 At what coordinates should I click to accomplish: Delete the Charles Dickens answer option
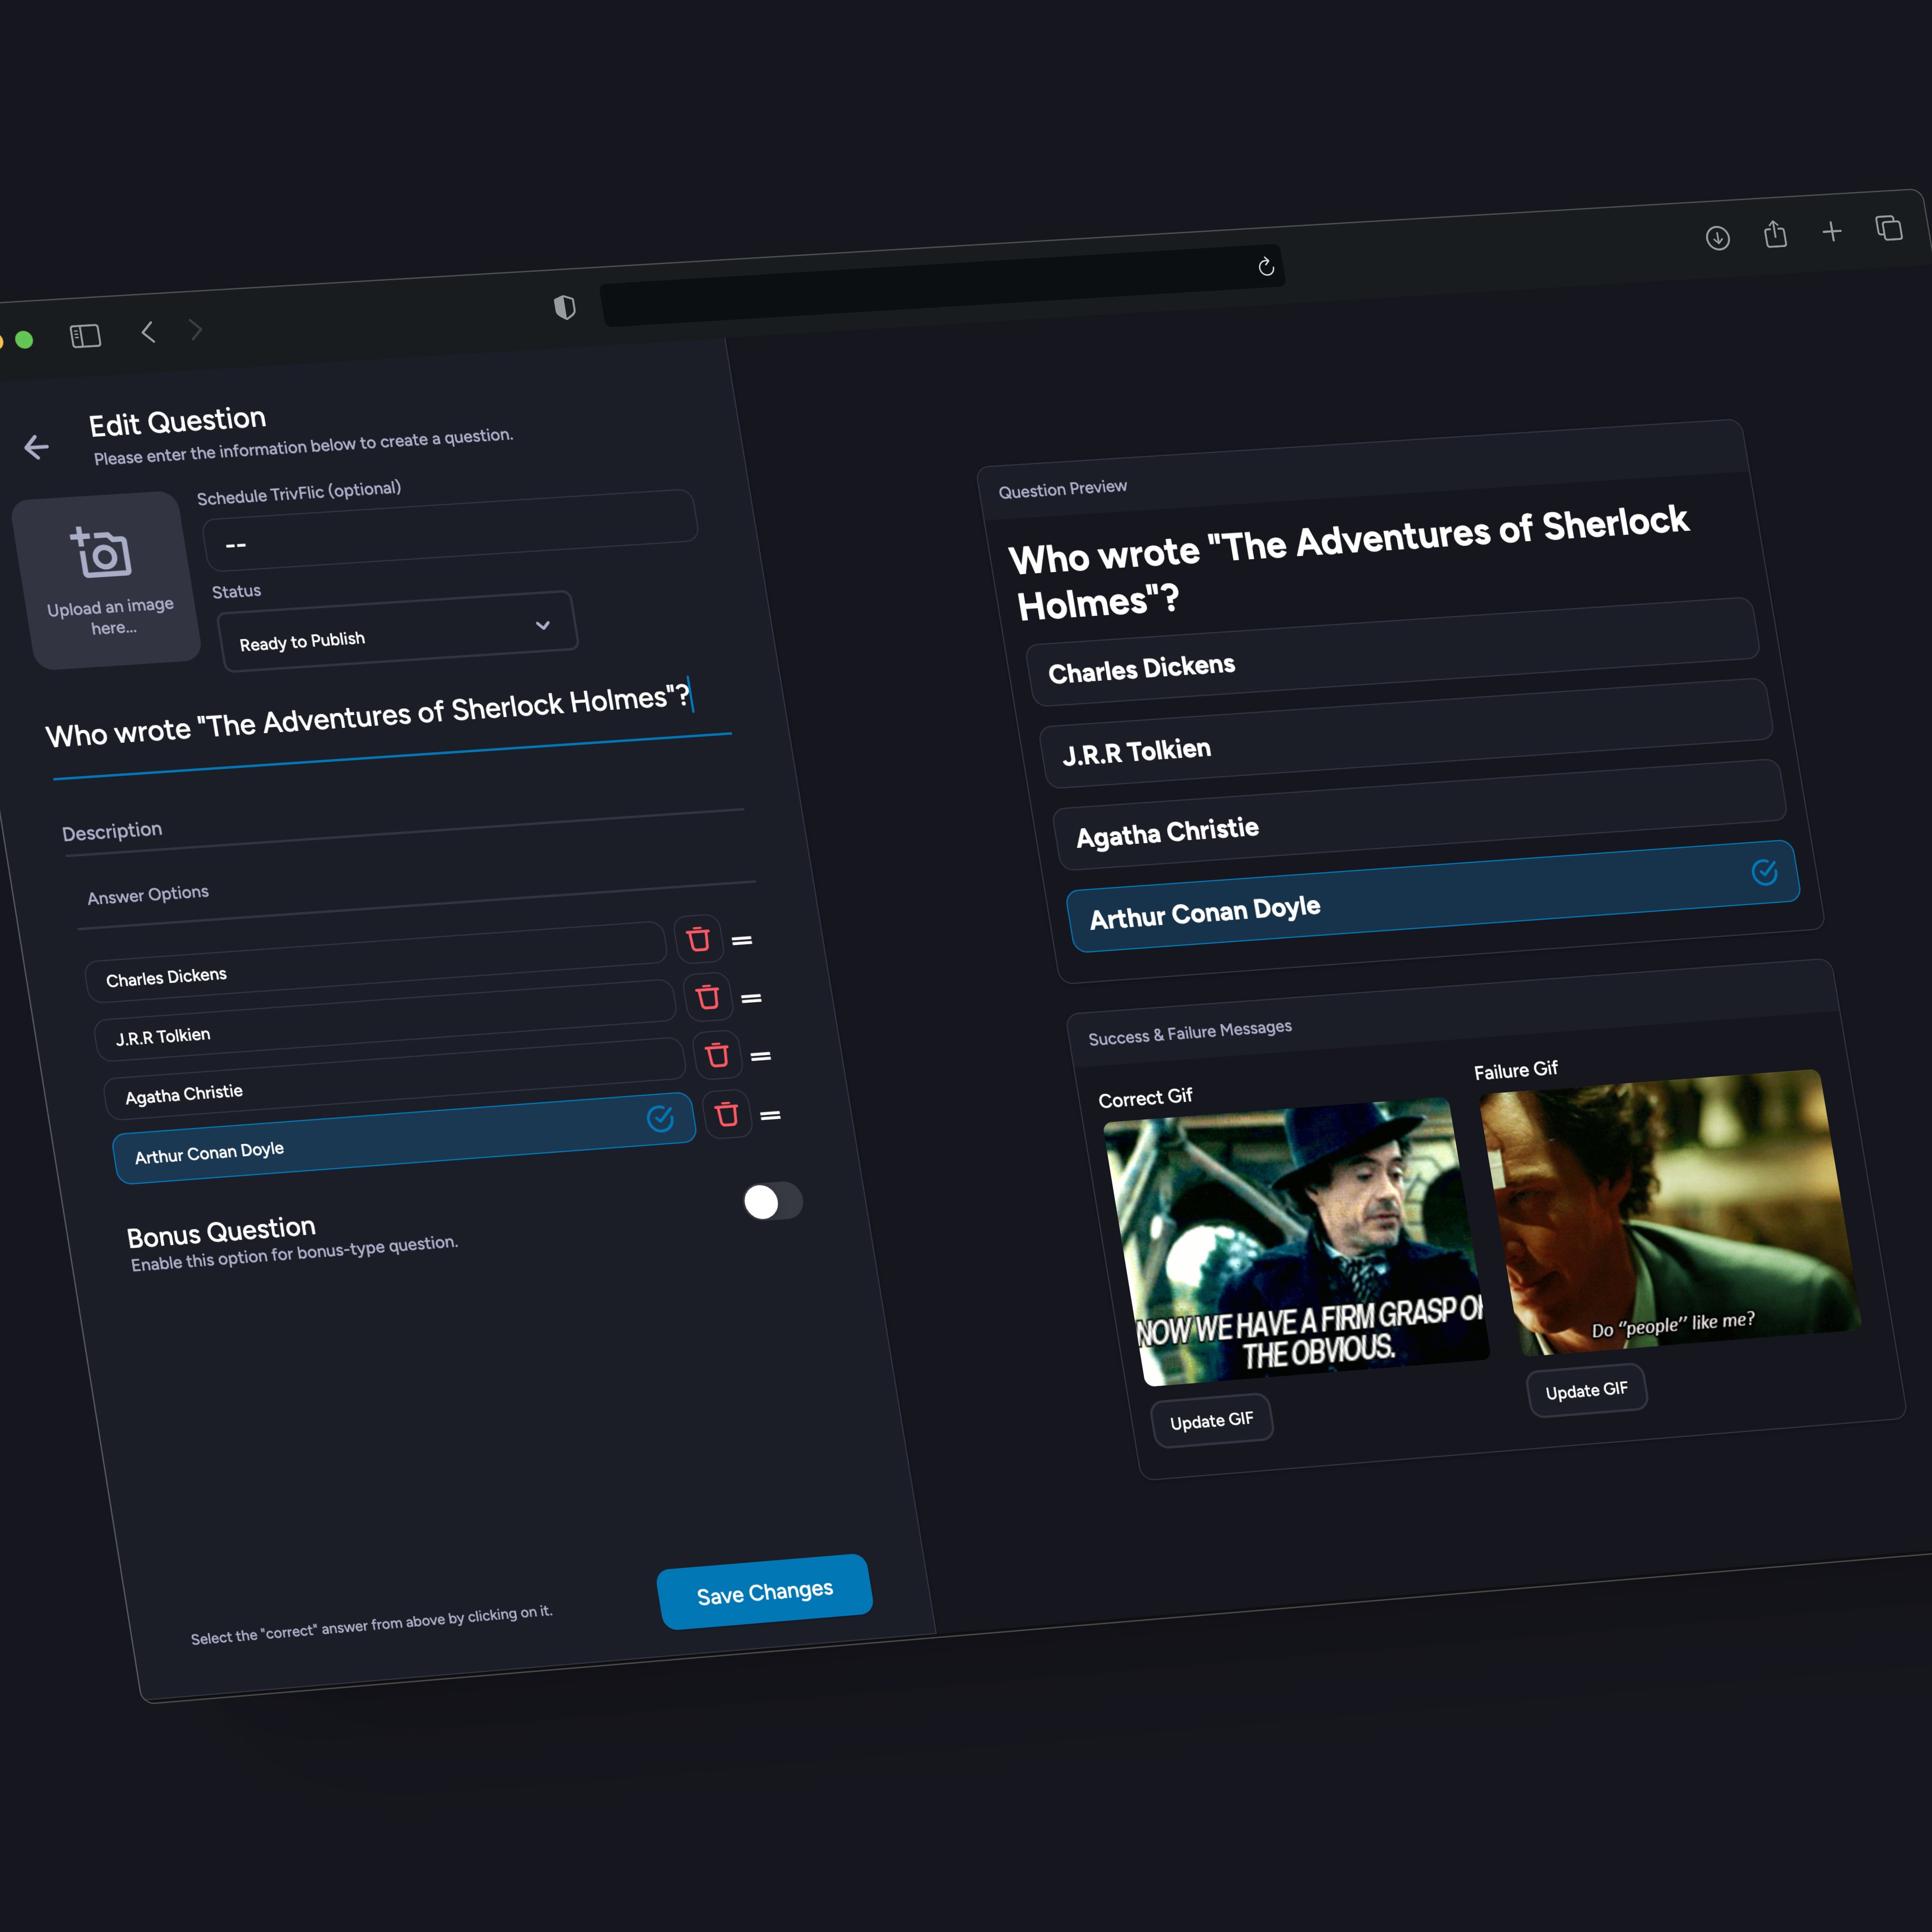click(x=698, y=939)
